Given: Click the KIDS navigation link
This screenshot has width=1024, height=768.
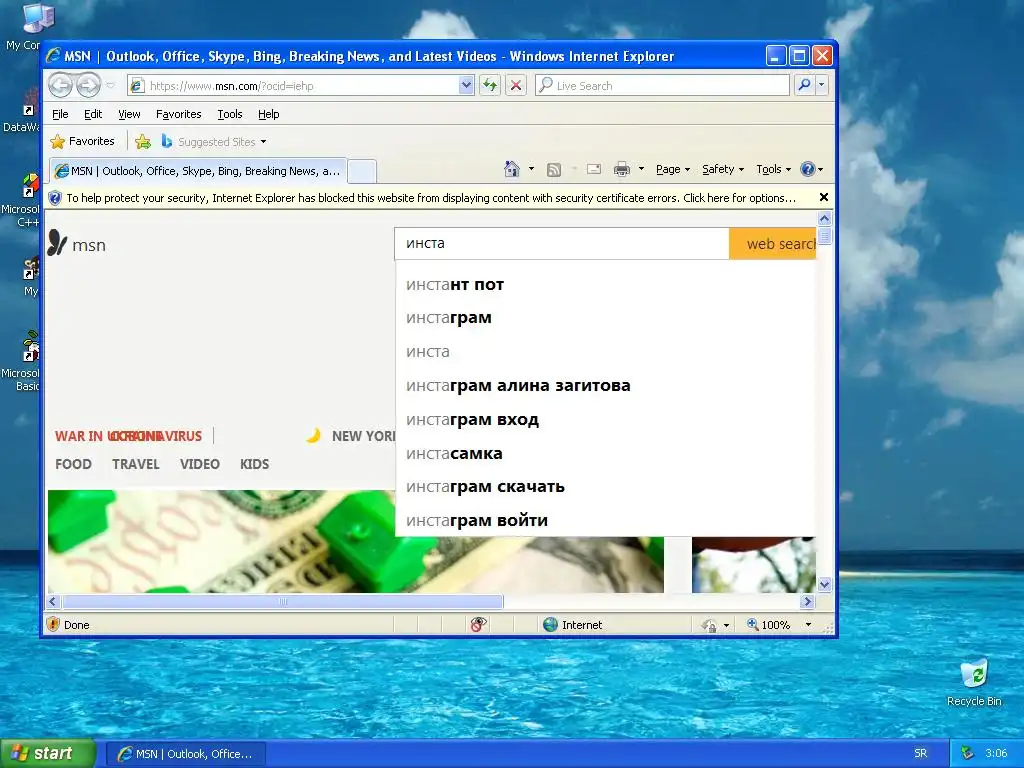Looking at the screenshot, I should pyautogui.click(x=255, y=464).
